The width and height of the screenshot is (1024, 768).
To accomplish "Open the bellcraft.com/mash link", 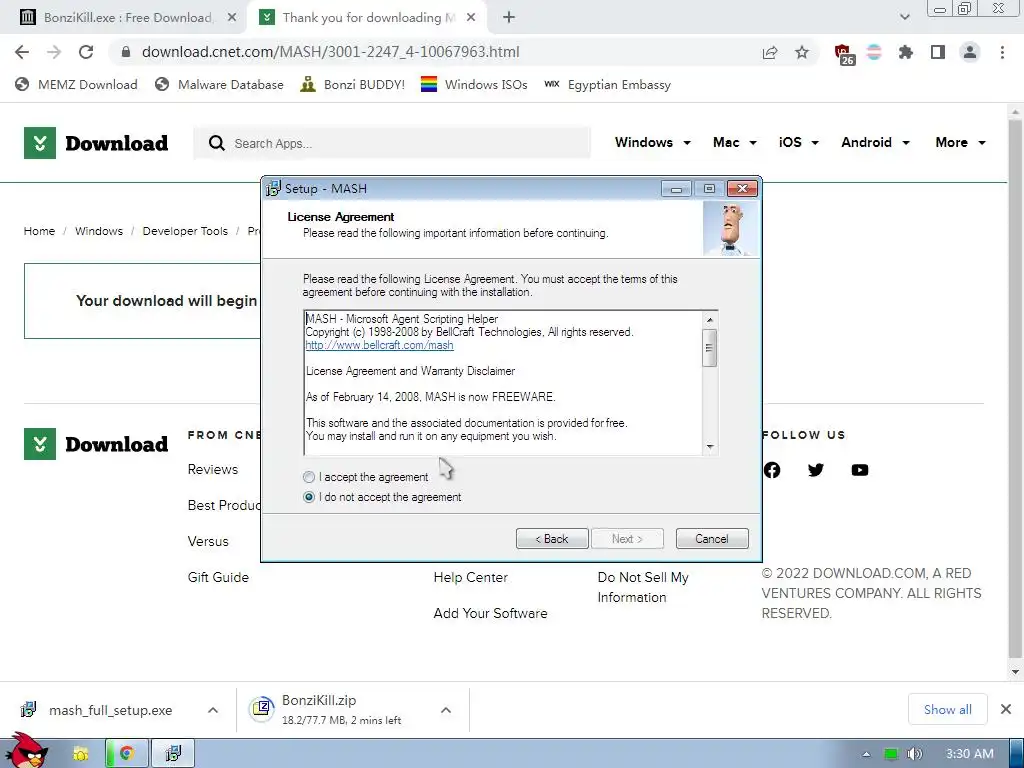I will coord(379,345).
